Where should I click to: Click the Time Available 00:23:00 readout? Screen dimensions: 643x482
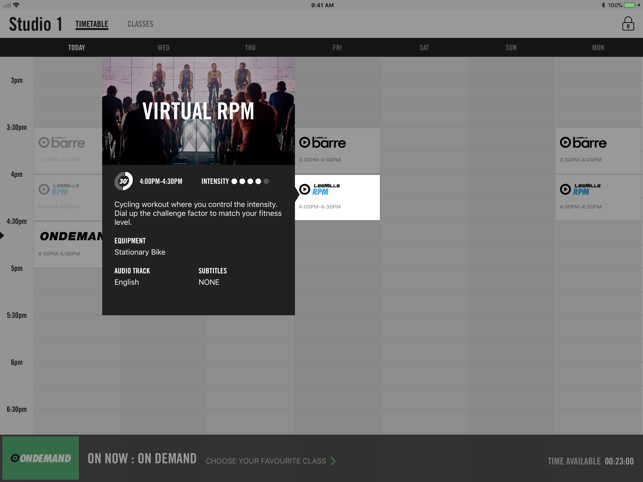(591, 461)
